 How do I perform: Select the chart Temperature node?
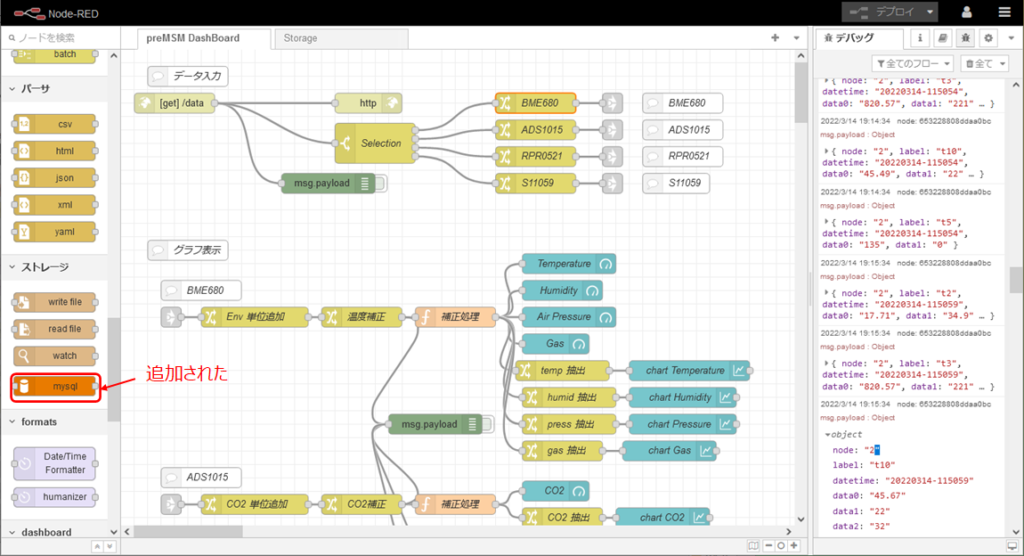coord(688,370)
